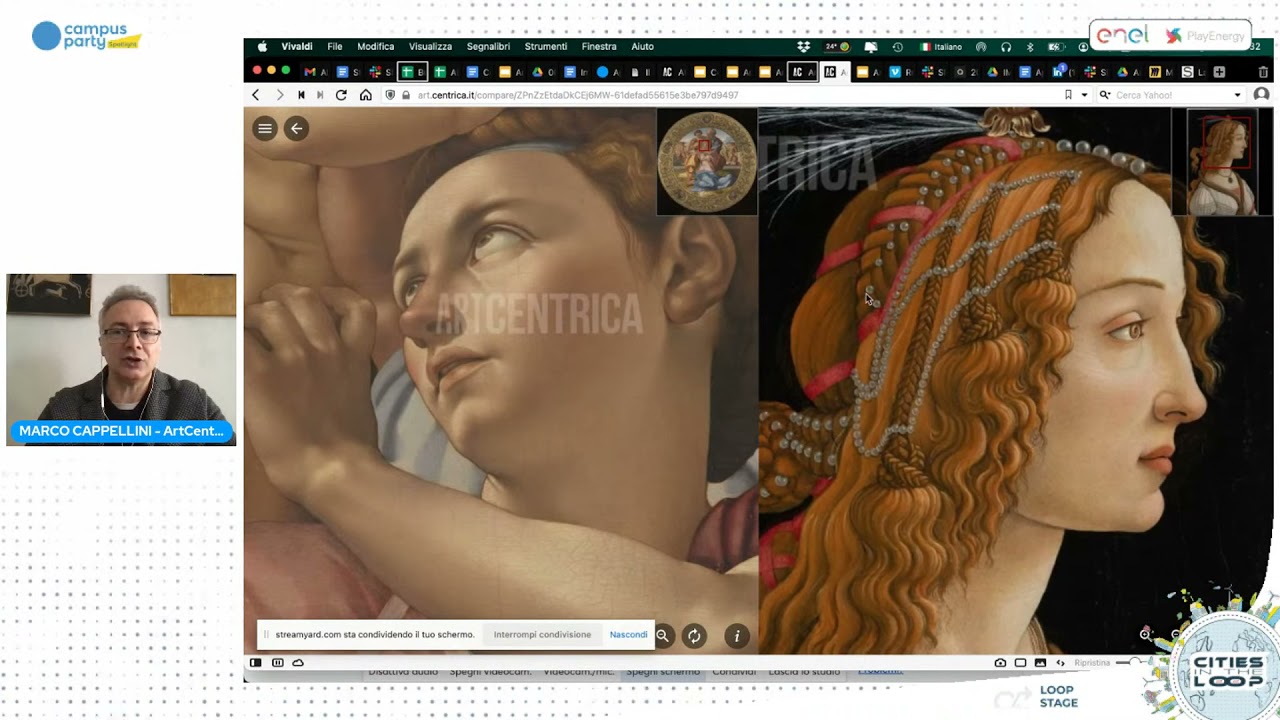Click the magnifier icon beside Nascondi

click(x=662, y=636)
